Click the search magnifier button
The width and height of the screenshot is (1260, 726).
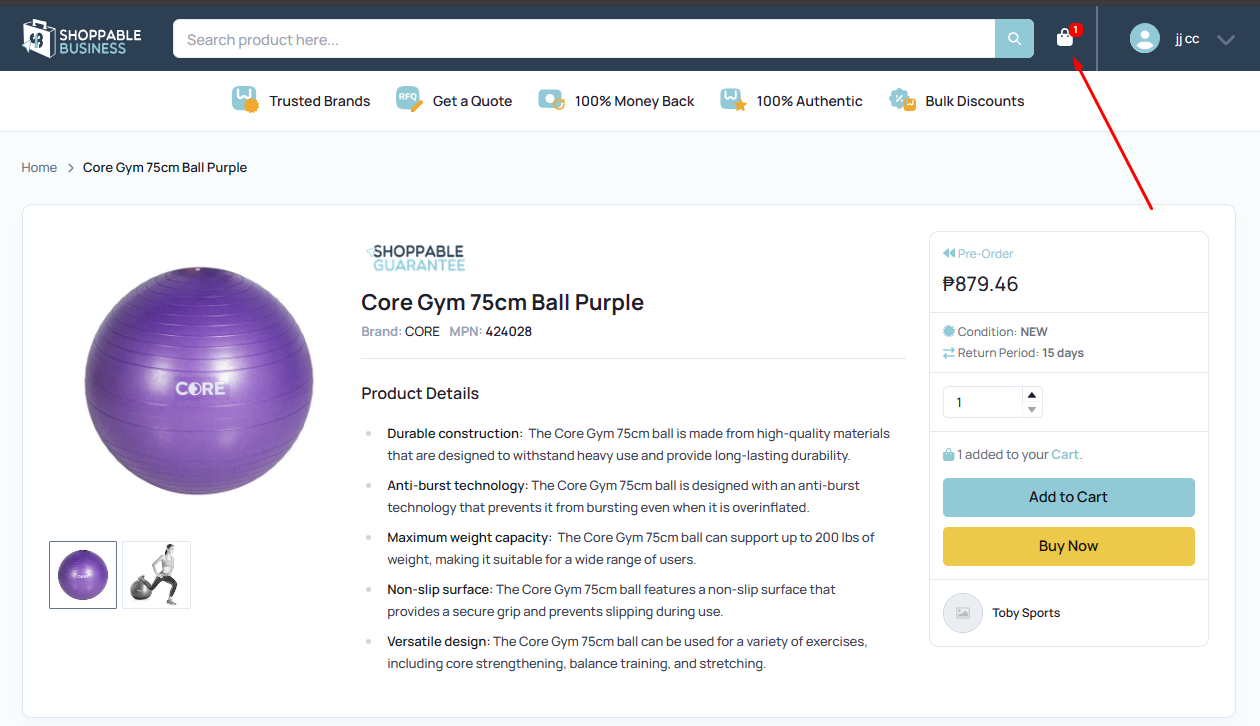coord(1014,39)
